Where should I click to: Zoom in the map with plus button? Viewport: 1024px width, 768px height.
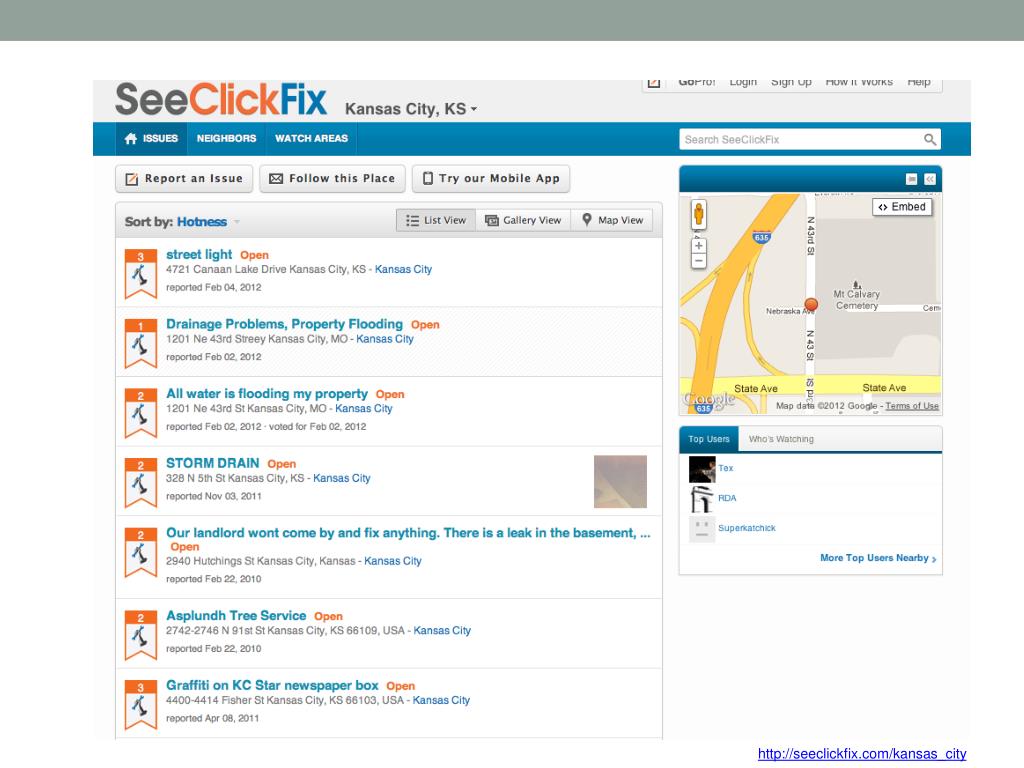[699, 246]
